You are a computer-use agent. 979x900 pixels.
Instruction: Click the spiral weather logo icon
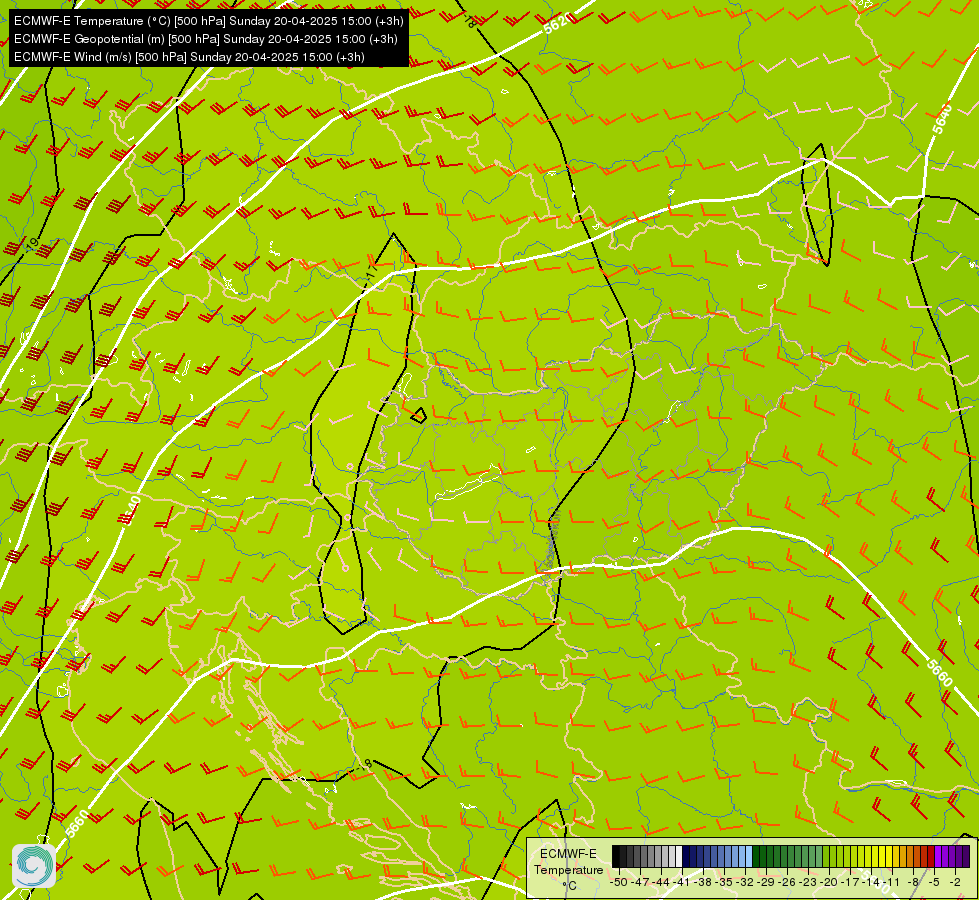pos(34,865)
